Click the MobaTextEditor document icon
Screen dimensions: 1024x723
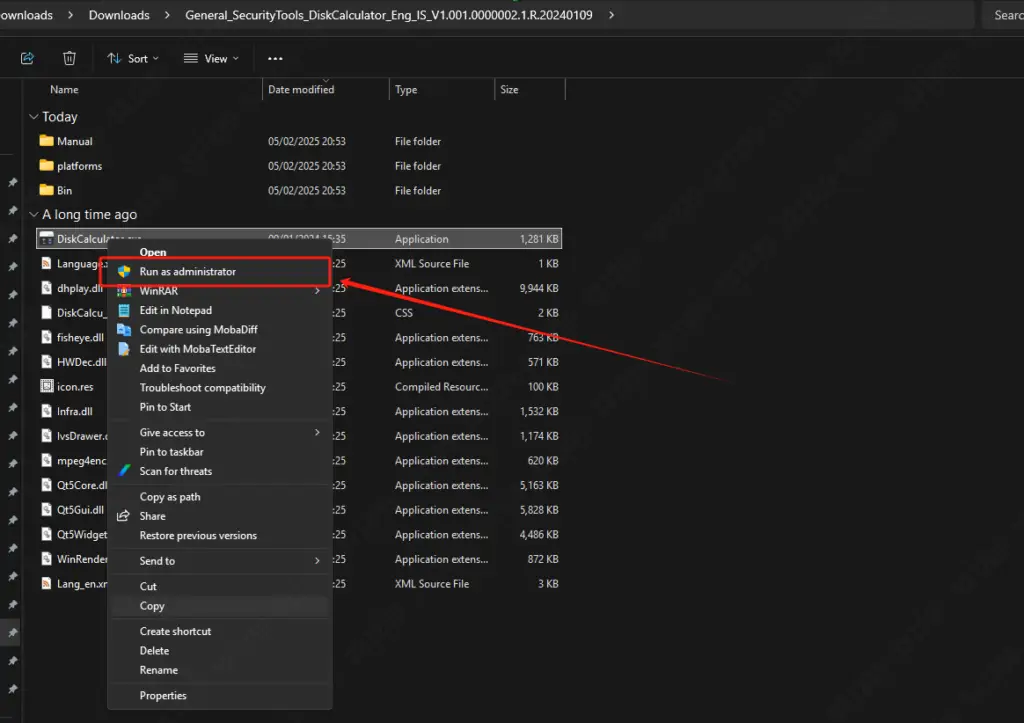[x=122, y=348]
